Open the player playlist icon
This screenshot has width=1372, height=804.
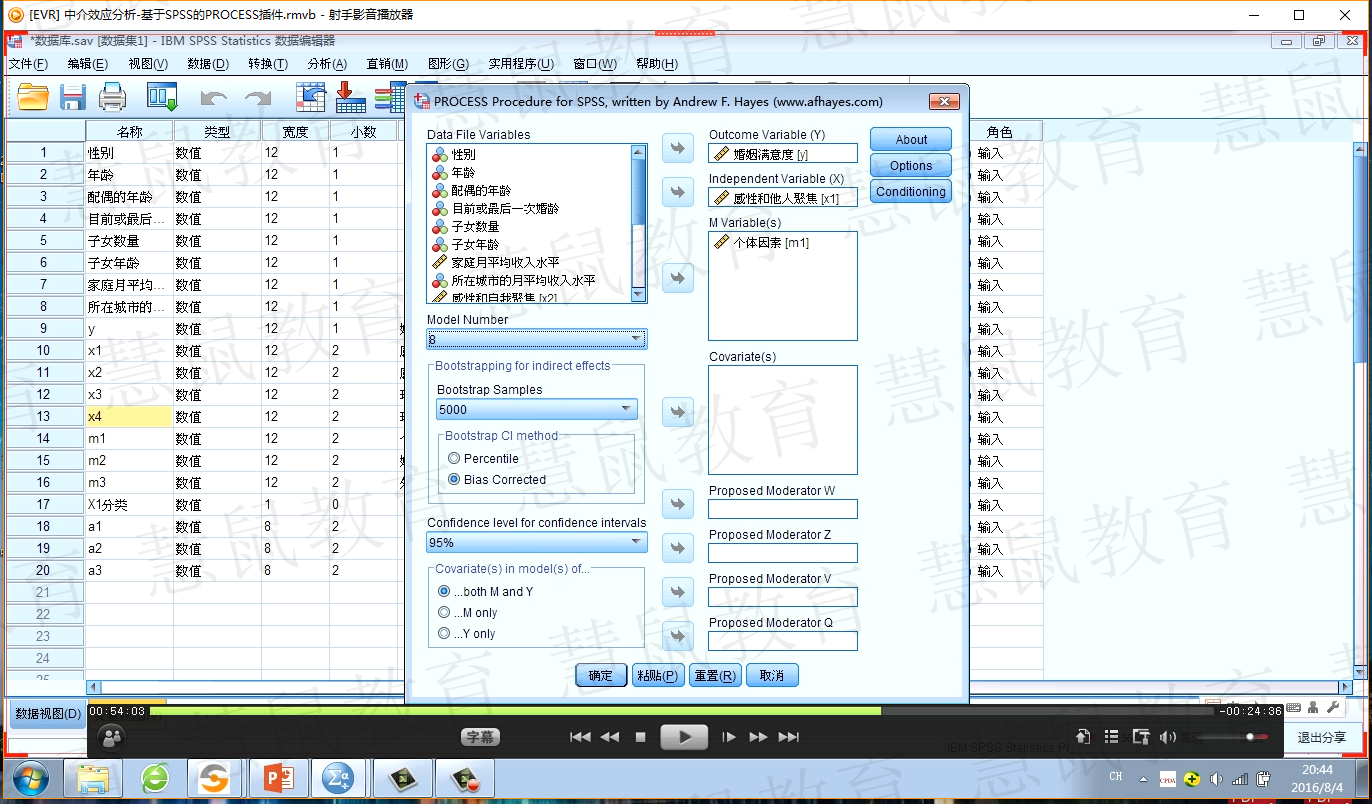click(x=1112, y=737)
